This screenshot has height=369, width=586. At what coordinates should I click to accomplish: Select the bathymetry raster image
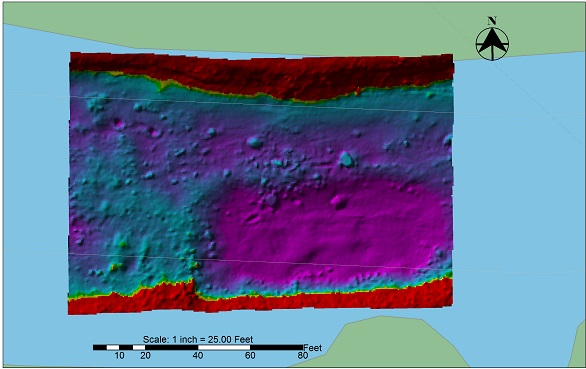point(261,183)
